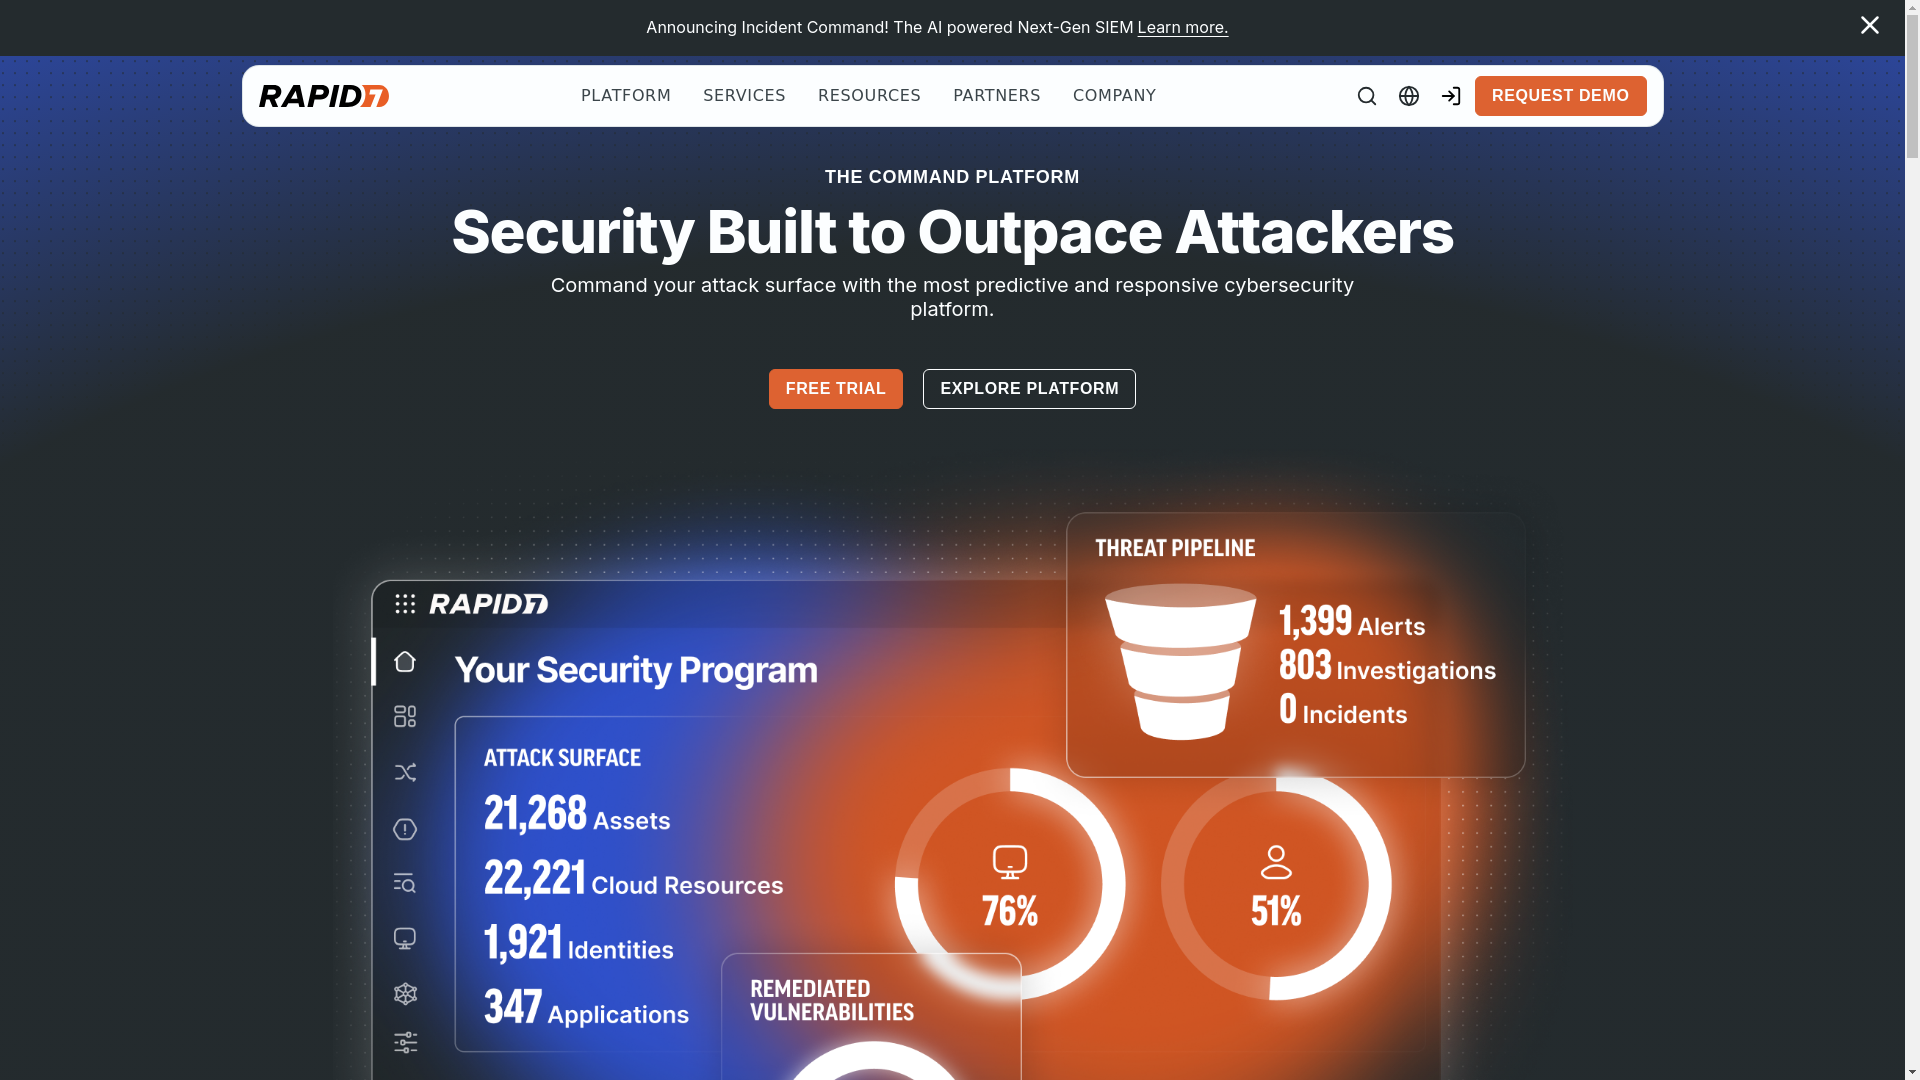Click the 1,399 Alerts text
This screenshot has height=1080, width=1920.
point(1352,622)
